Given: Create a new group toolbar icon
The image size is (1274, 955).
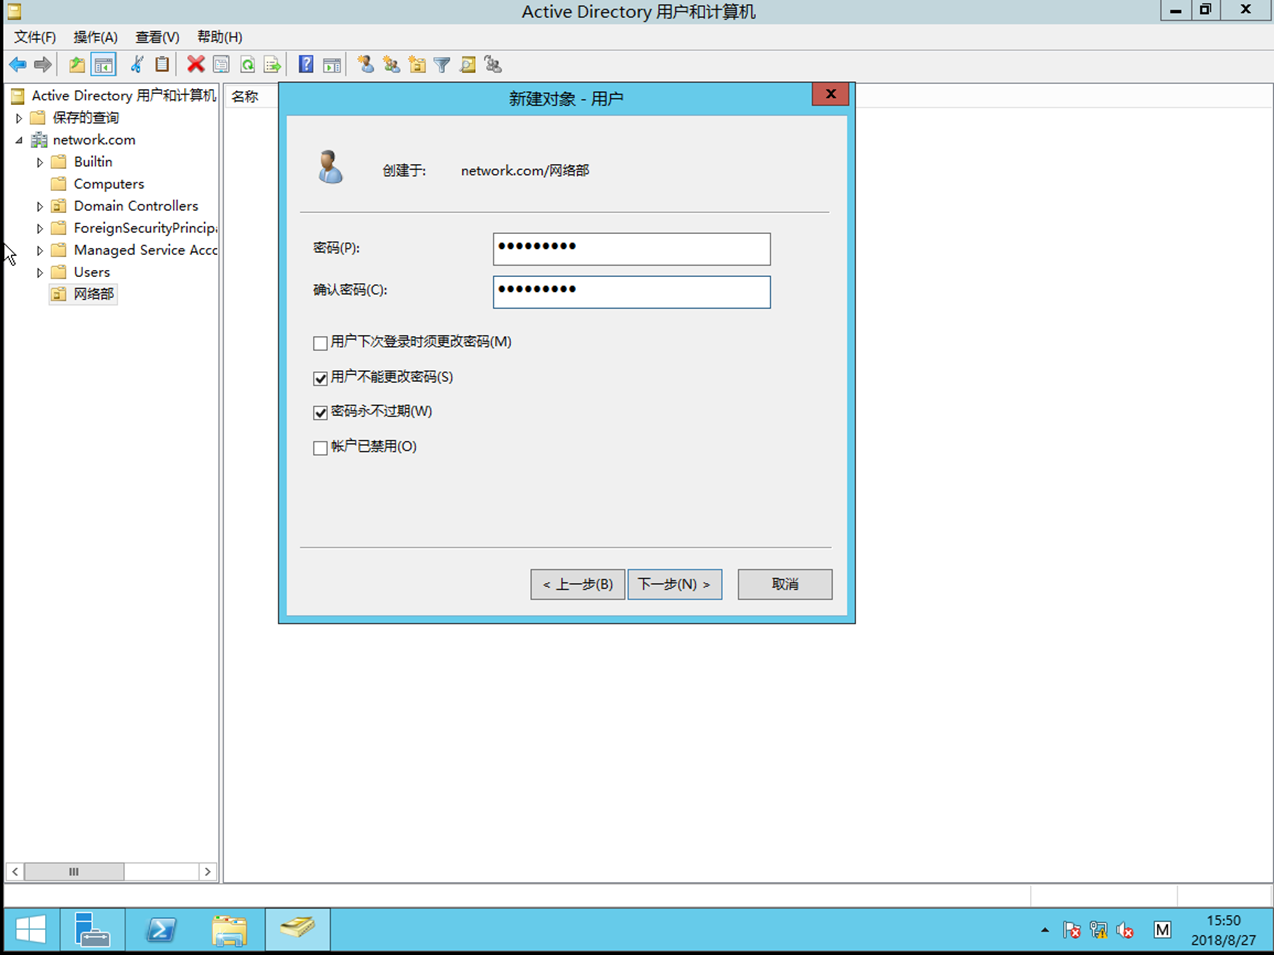Looking at the screenshot, I should [391, 65].
